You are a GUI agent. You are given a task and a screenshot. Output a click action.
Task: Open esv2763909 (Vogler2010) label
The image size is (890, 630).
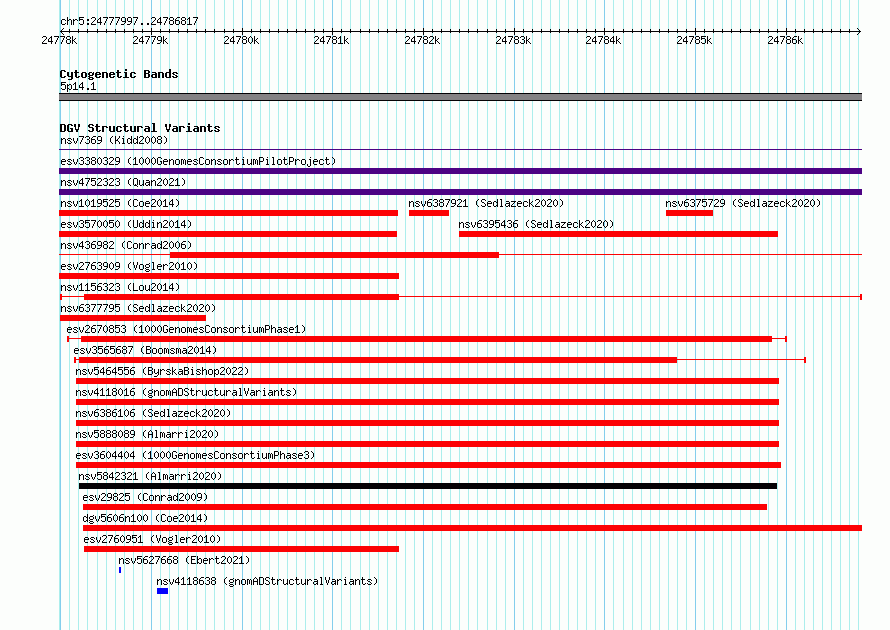point(129,266)
